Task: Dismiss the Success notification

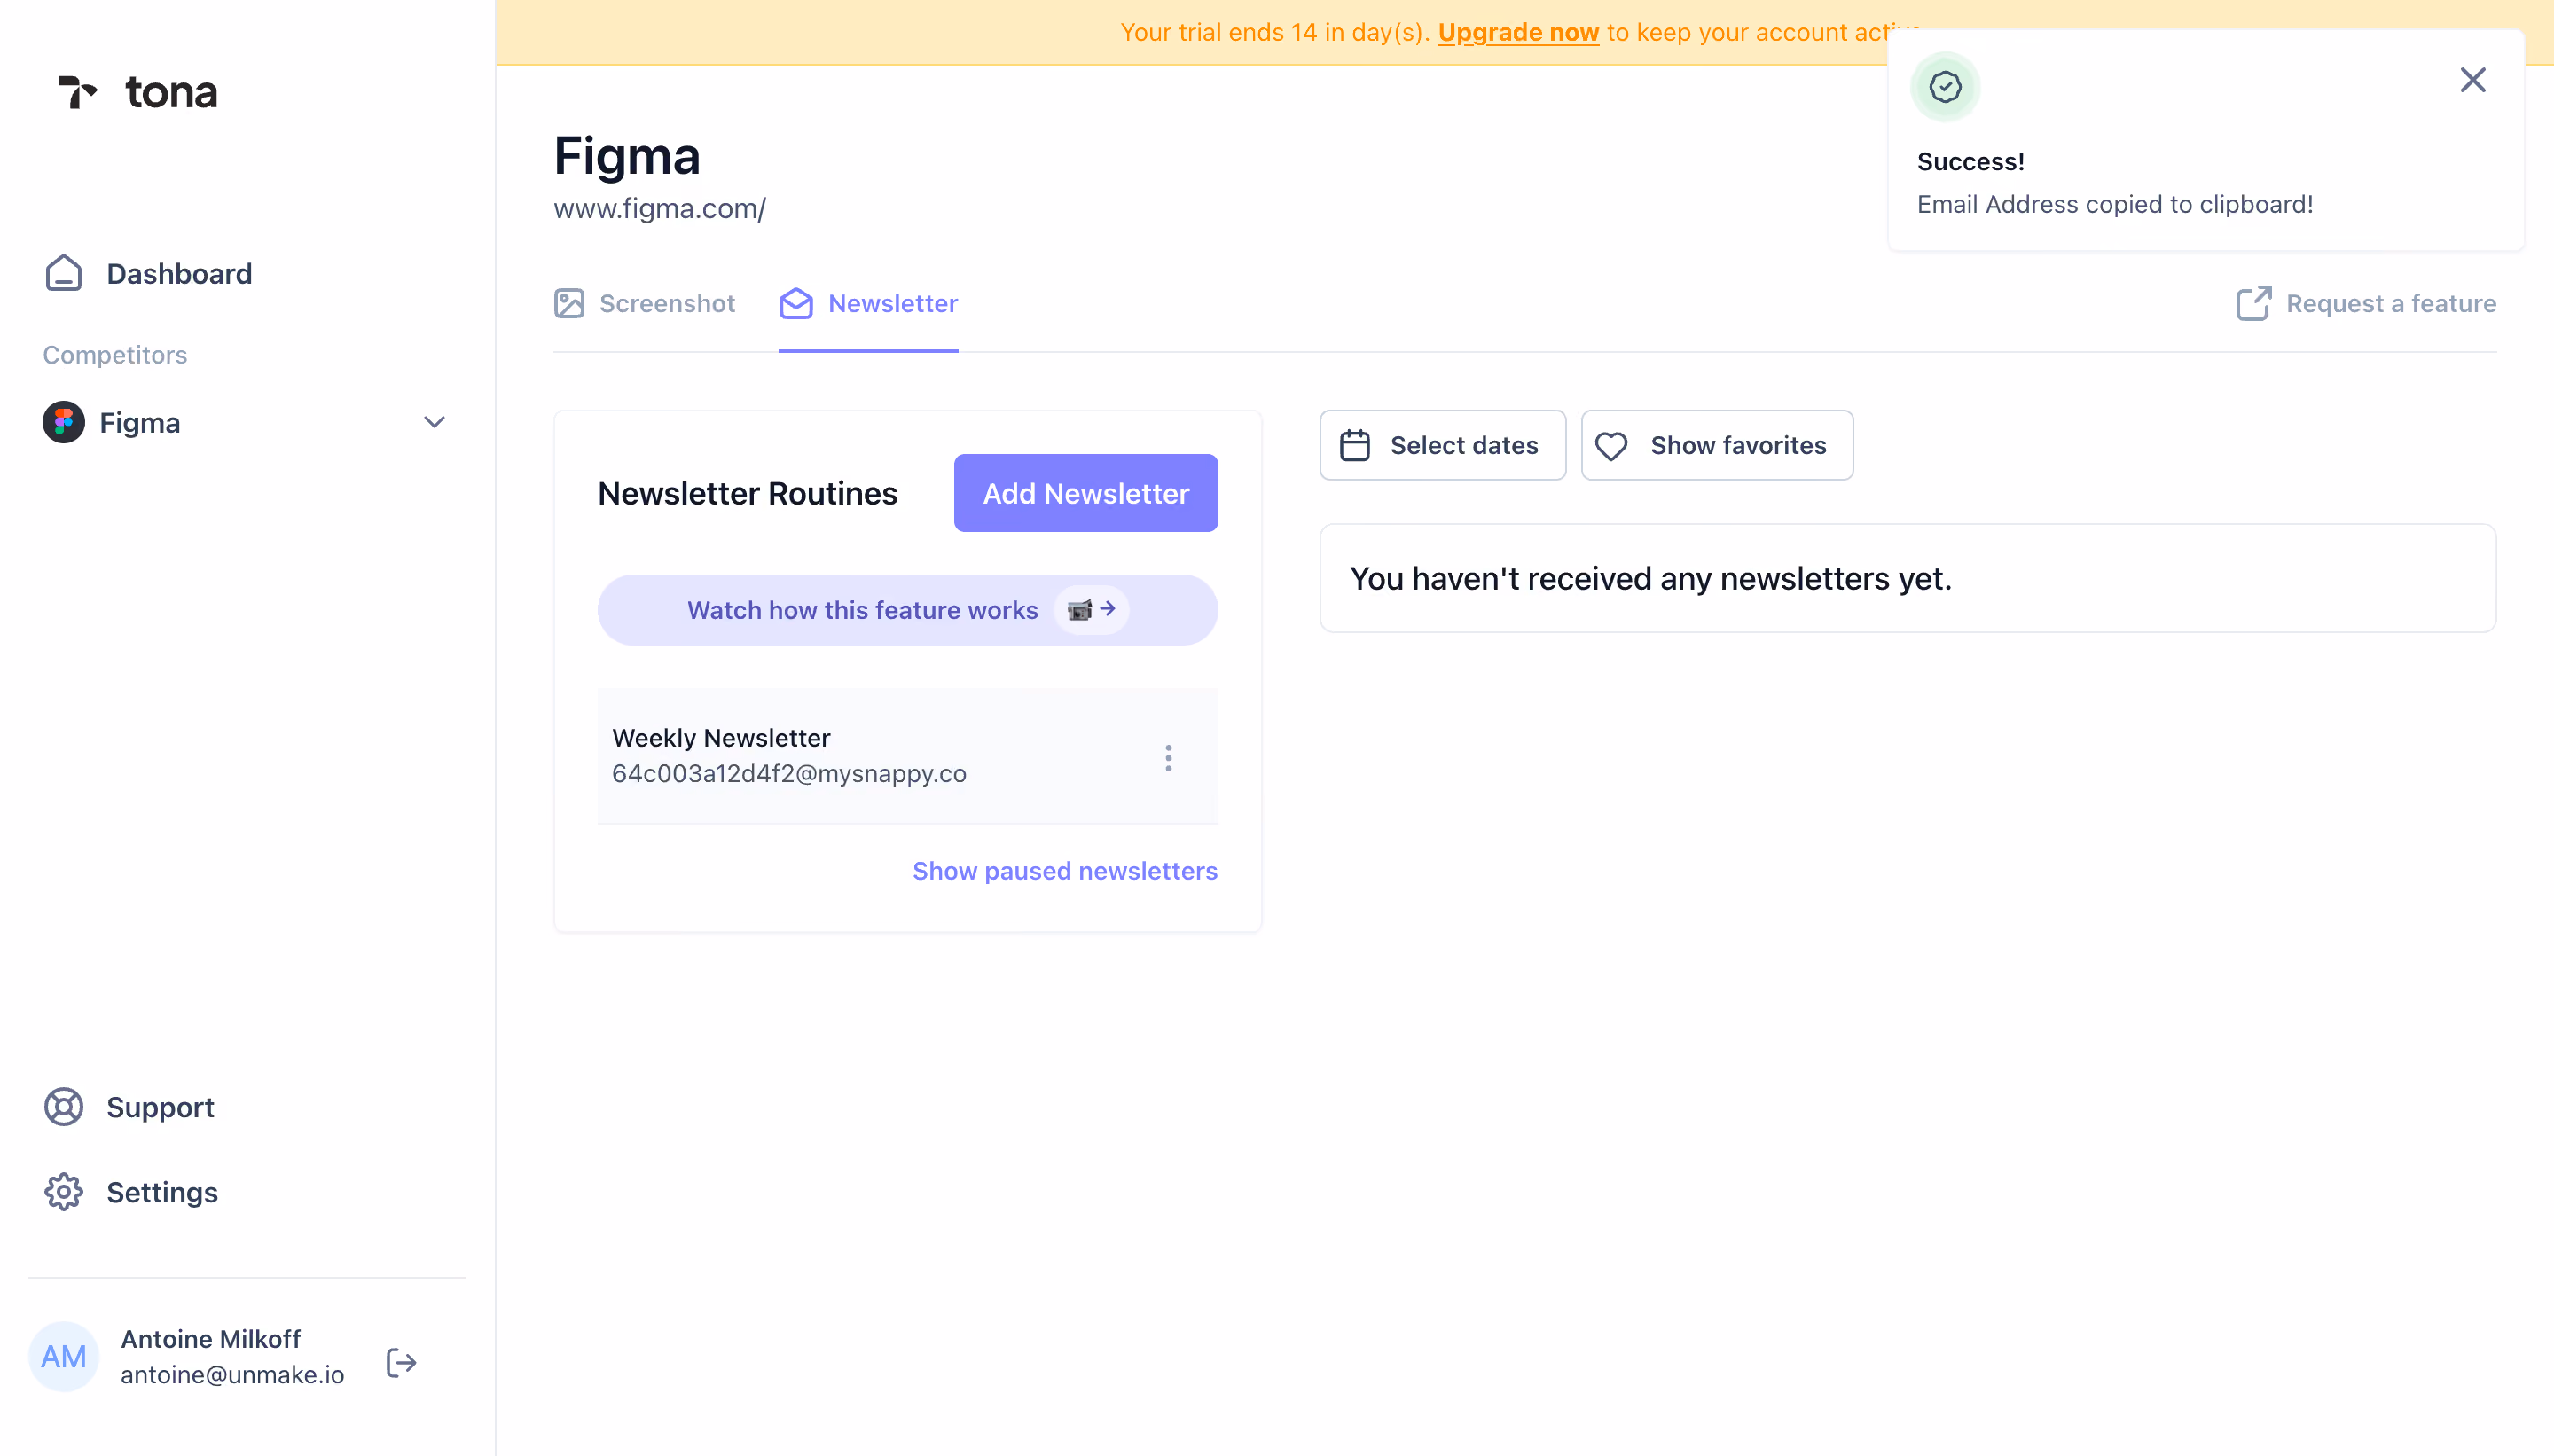Action: 2473,80
